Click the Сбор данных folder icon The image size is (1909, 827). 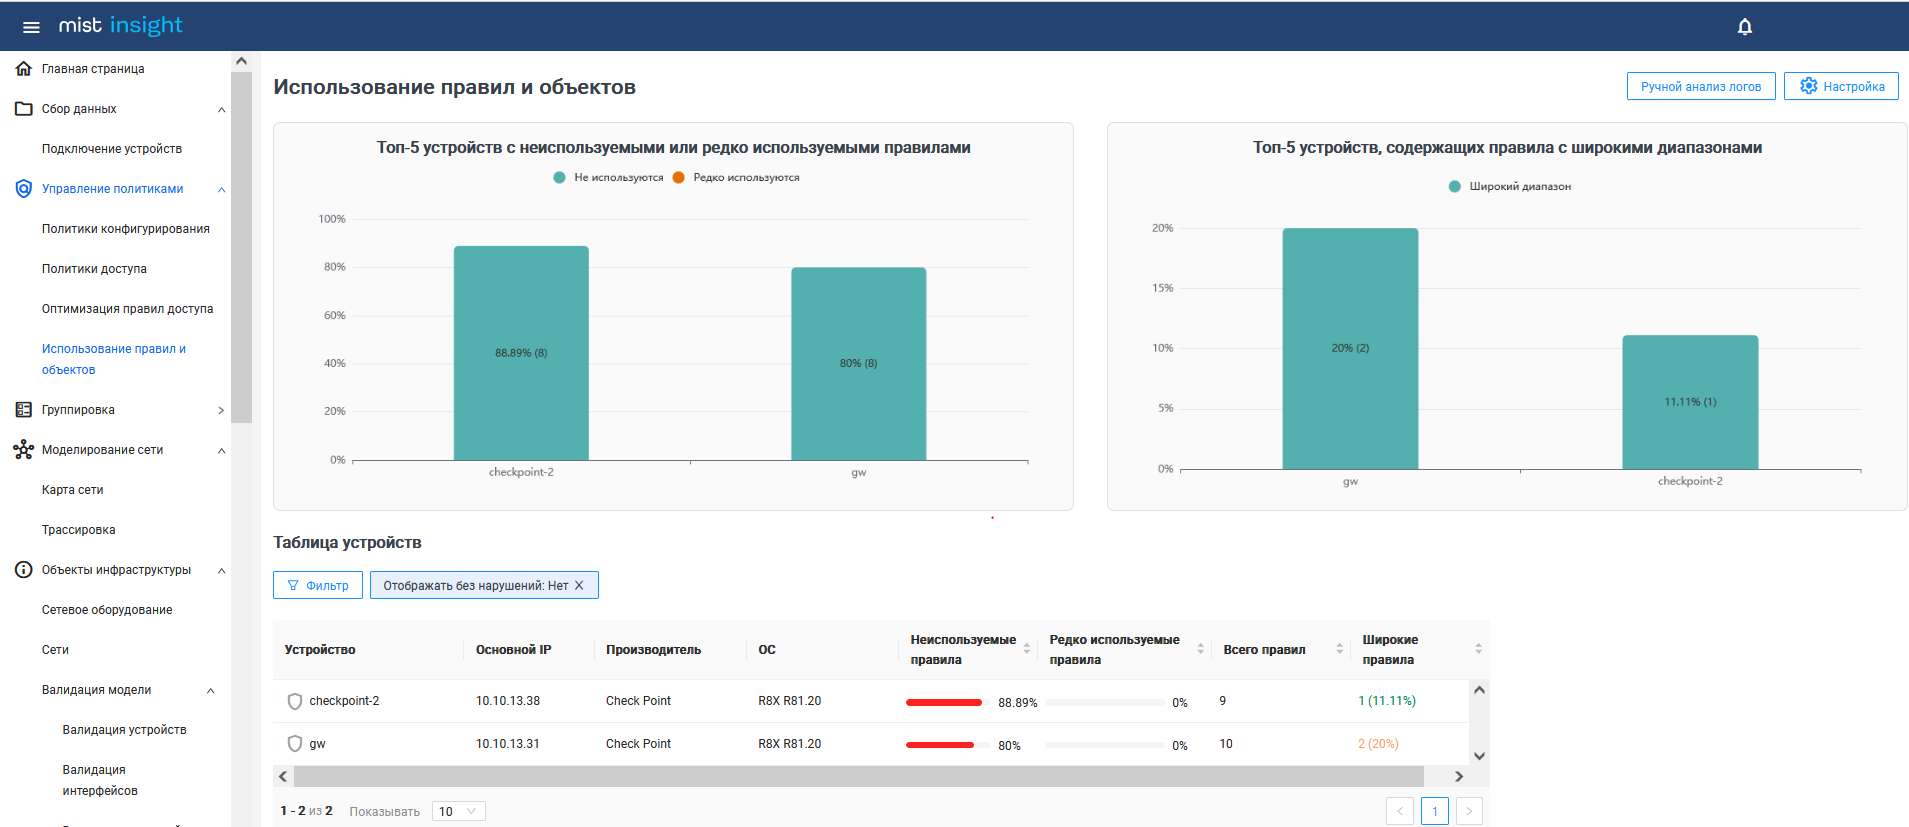(24, 109)
